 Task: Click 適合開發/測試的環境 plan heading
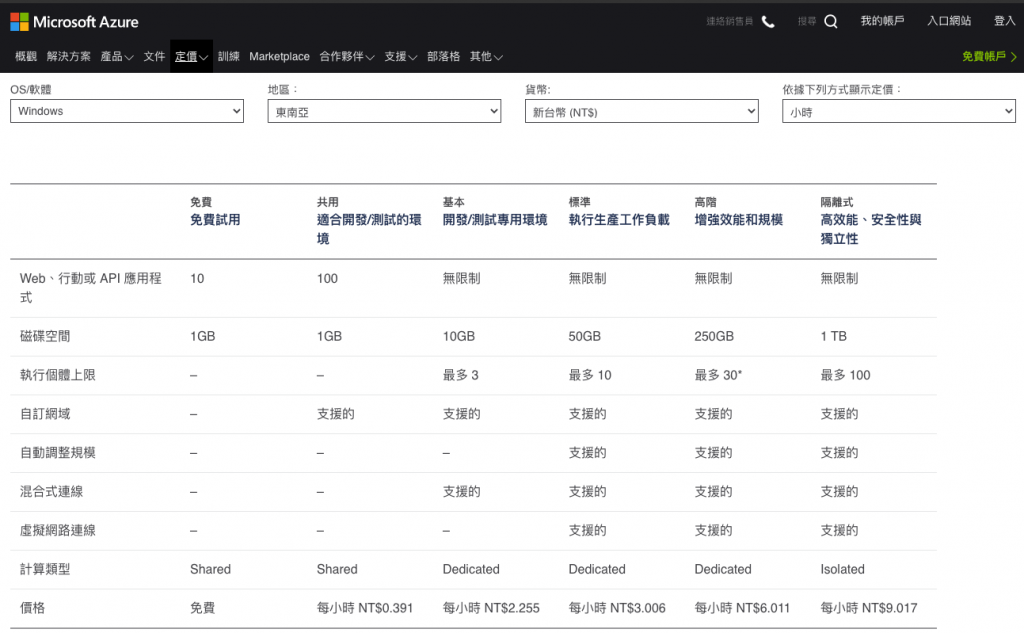[369, 229]
